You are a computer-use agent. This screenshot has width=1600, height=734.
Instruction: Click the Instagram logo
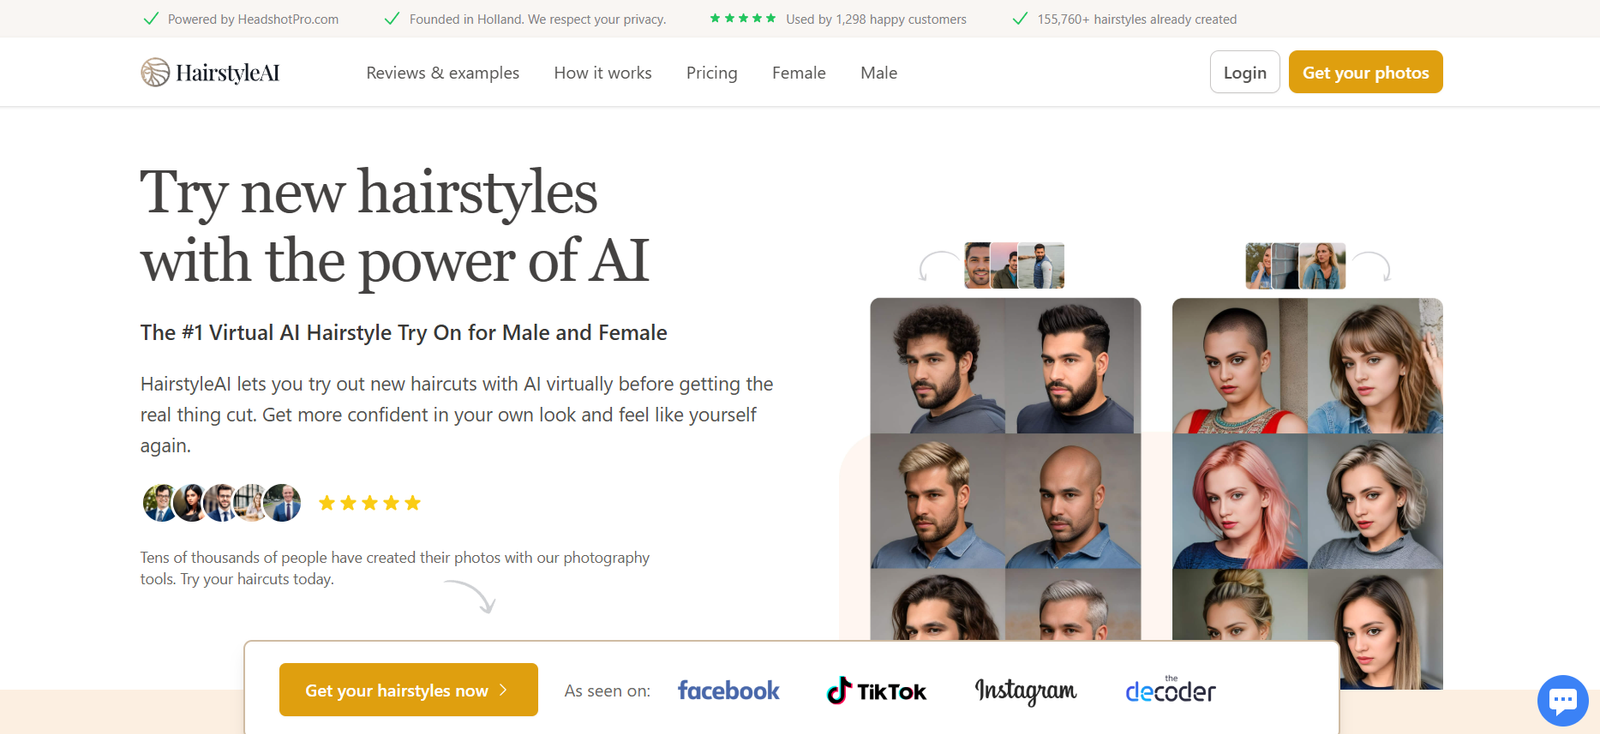click(1025, 691)
